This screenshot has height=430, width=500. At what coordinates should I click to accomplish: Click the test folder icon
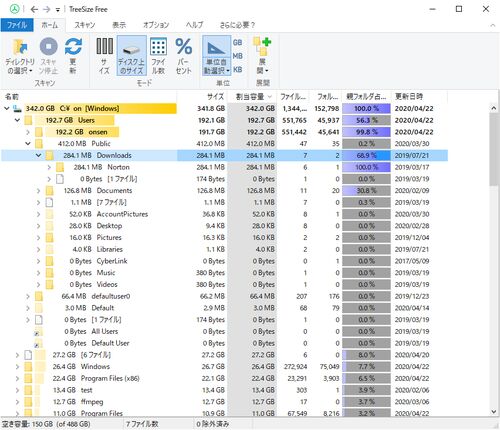click(x=28, y=390)
